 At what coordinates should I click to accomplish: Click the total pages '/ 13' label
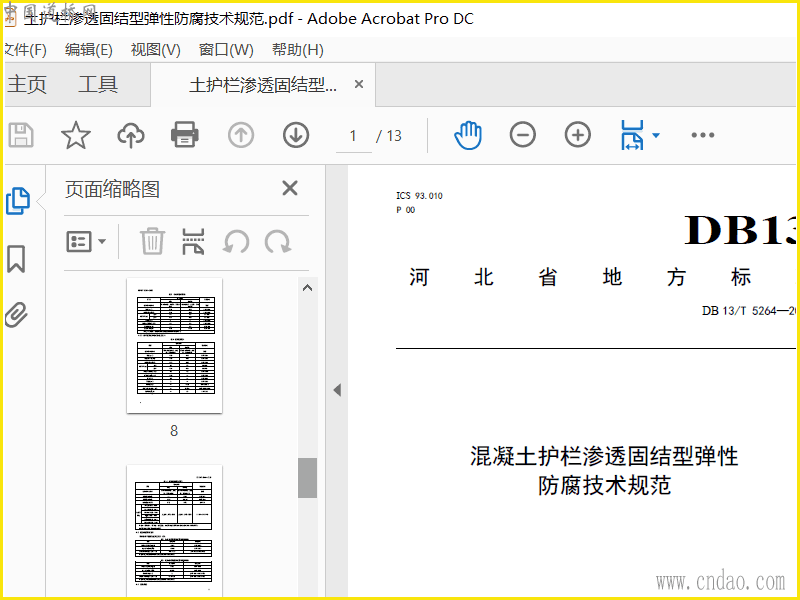coord(389,136)
